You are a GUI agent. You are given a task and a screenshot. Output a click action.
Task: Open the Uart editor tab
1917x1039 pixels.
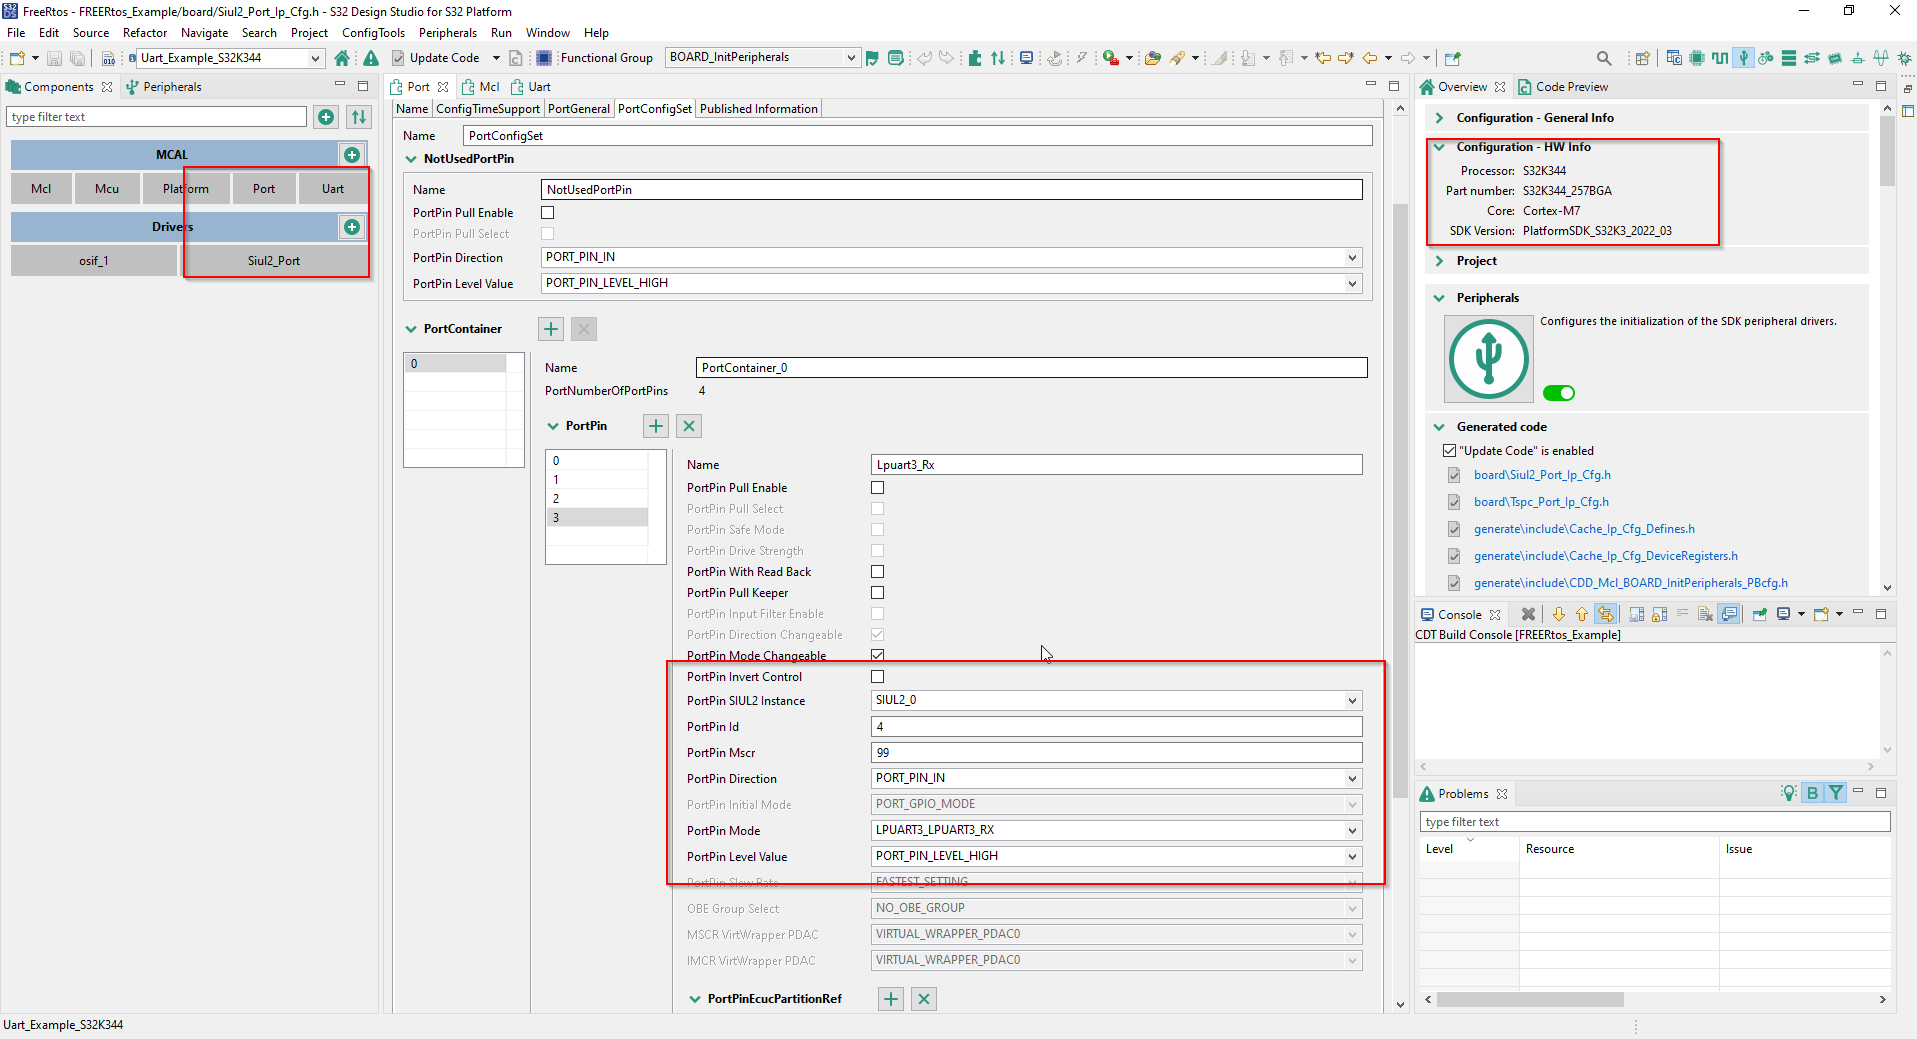tap(531, 87)
